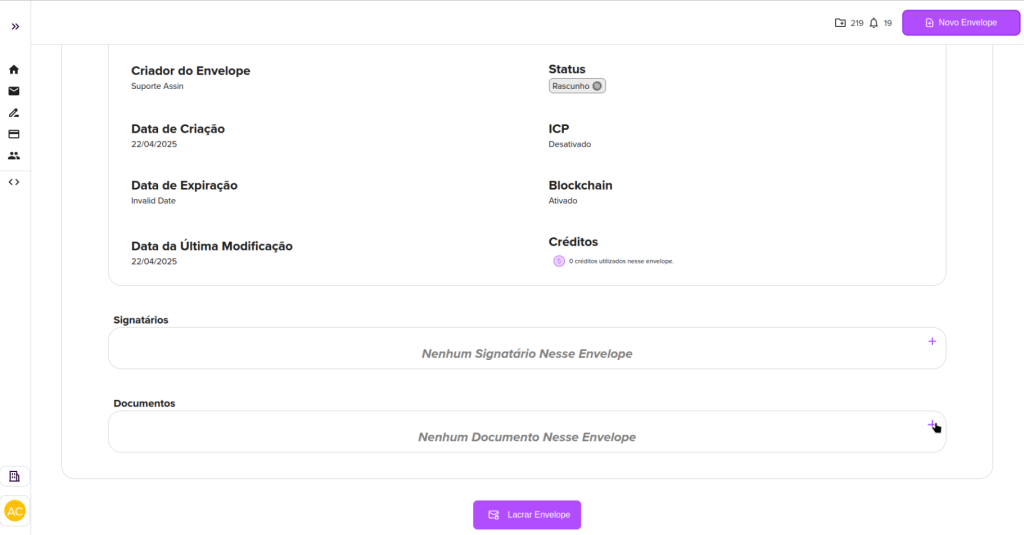Click the empty Signatários panel
The width and height of the screenshot is (1024, 535).
pyautogui.click(x=526, y=354)
